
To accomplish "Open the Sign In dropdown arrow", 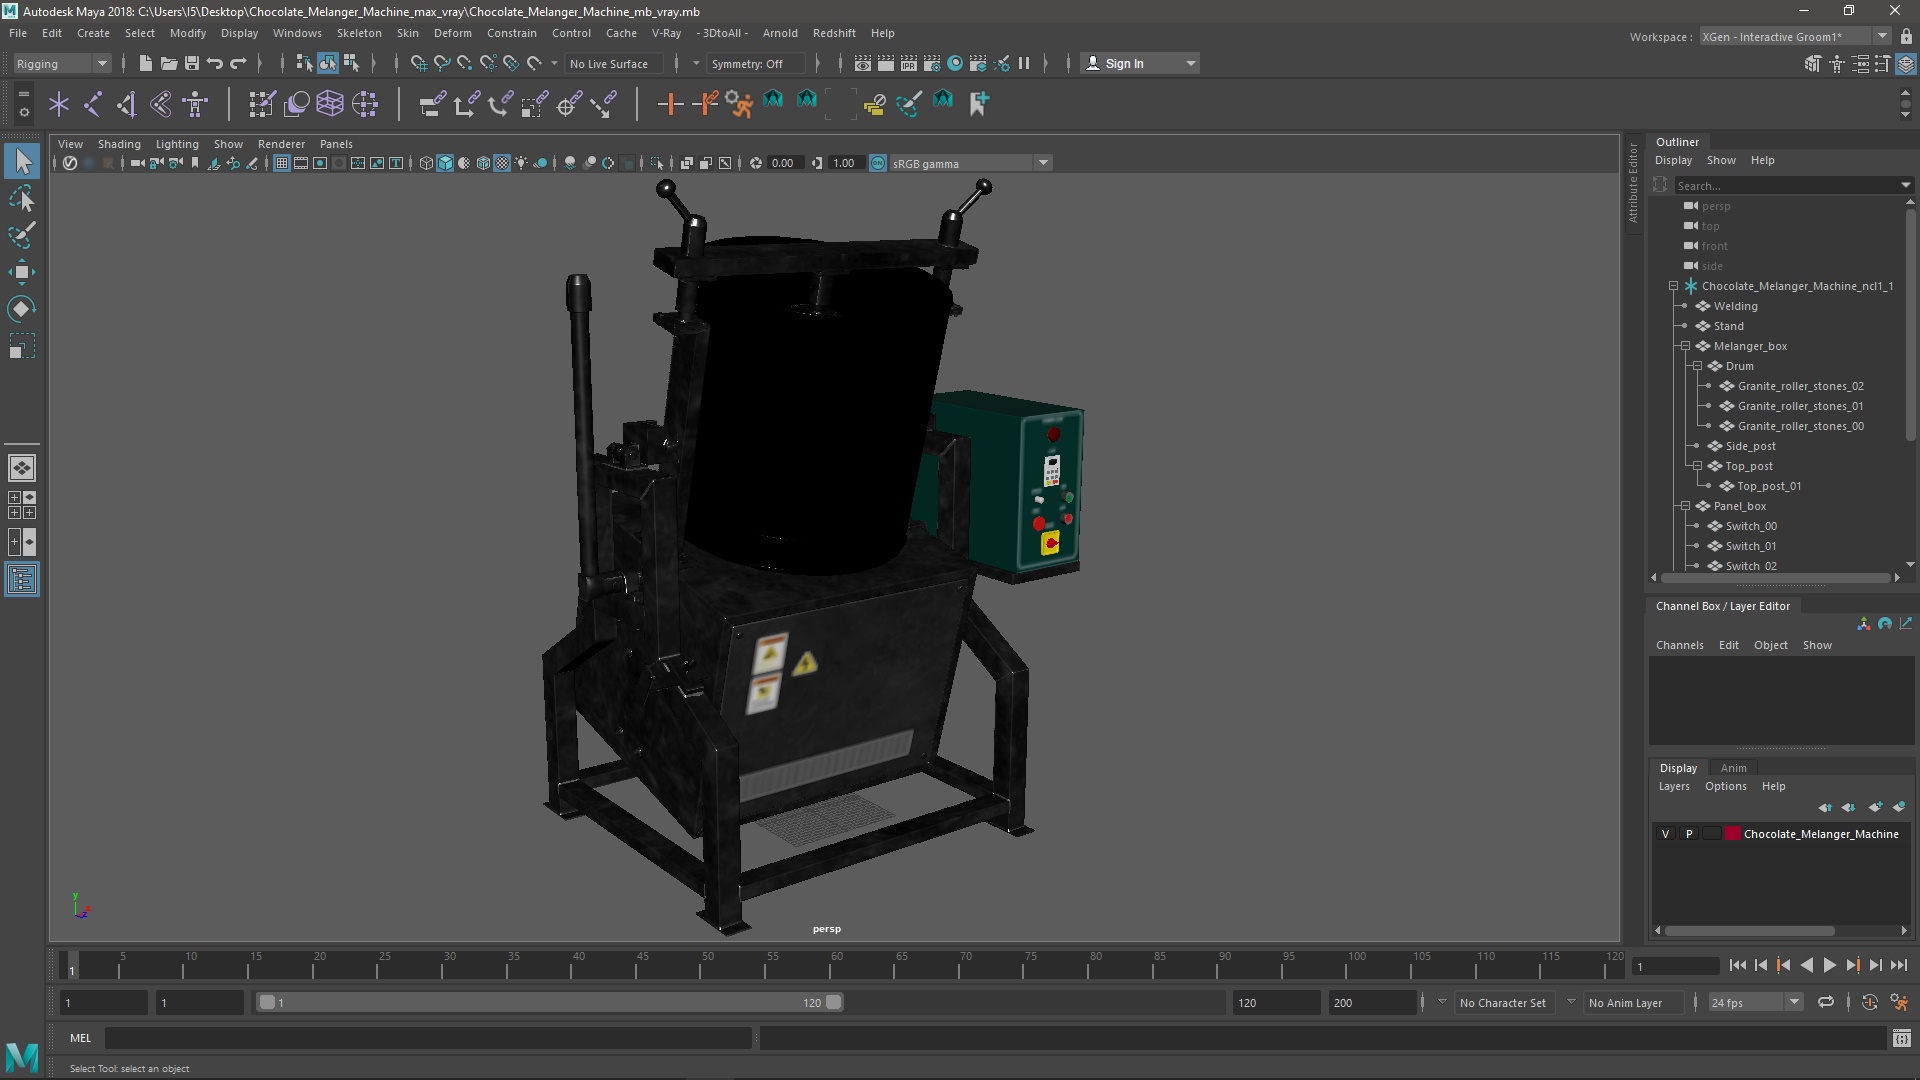I will pyautogui.click(x=1190, y=64).
